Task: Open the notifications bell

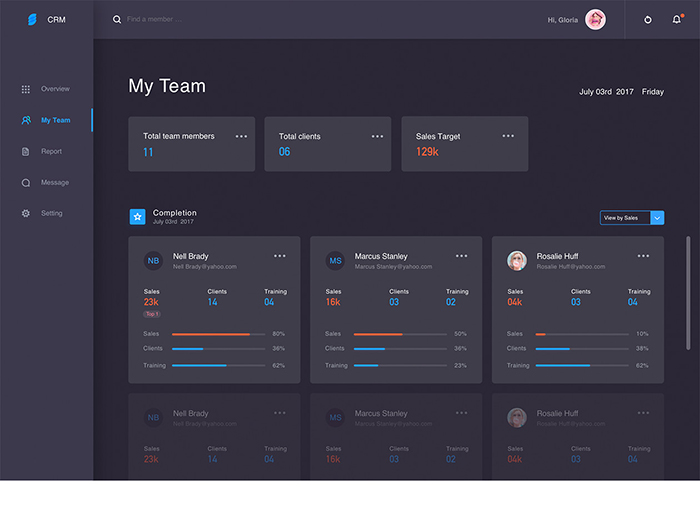Action: tap(677, 19)
